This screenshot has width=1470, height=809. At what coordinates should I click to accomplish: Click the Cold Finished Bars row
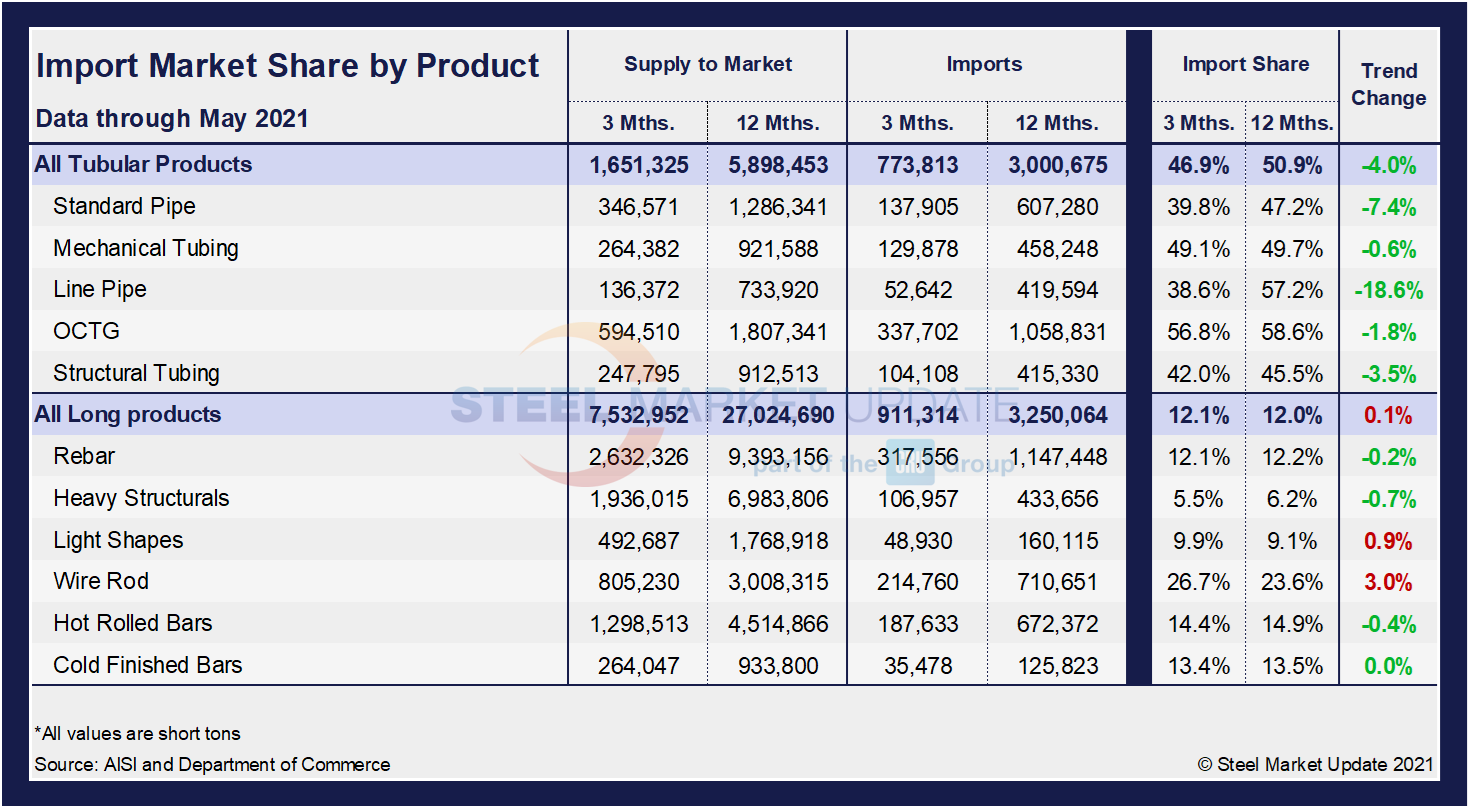pyautogui.click(x=147, y=665)
